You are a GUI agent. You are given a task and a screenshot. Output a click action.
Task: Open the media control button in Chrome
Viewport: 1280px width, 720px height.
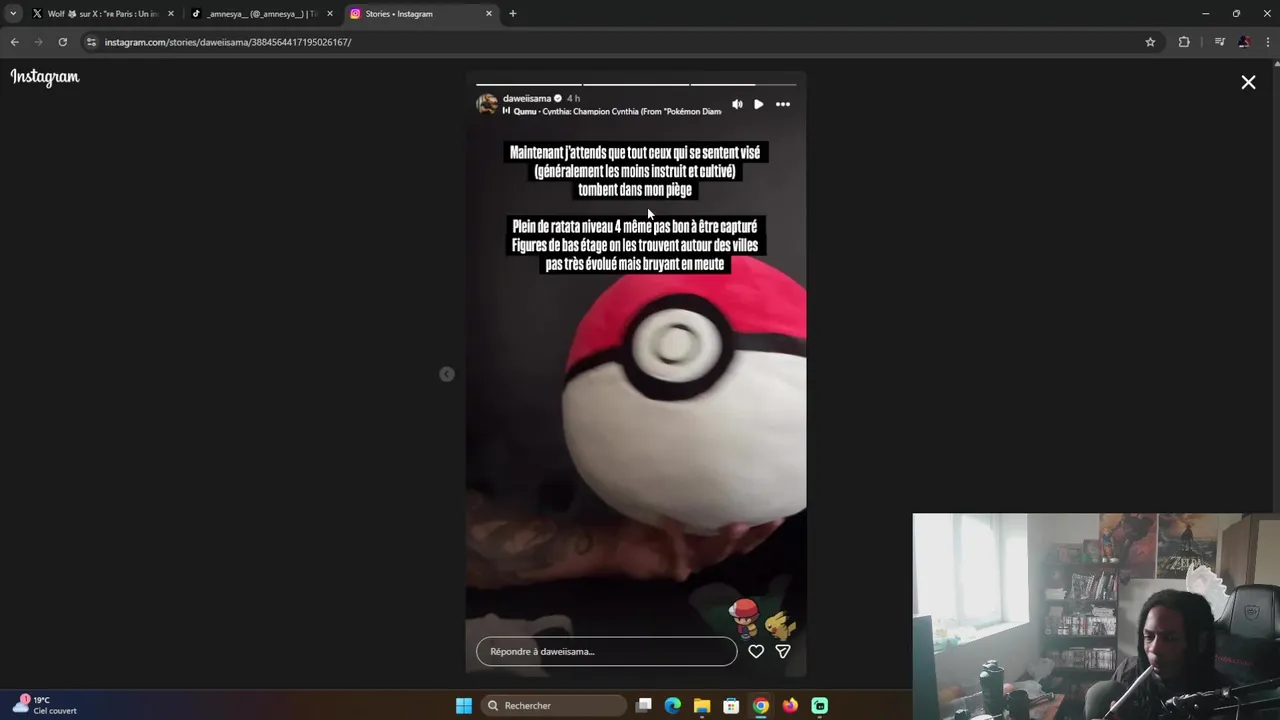(x=1220, y=42)
